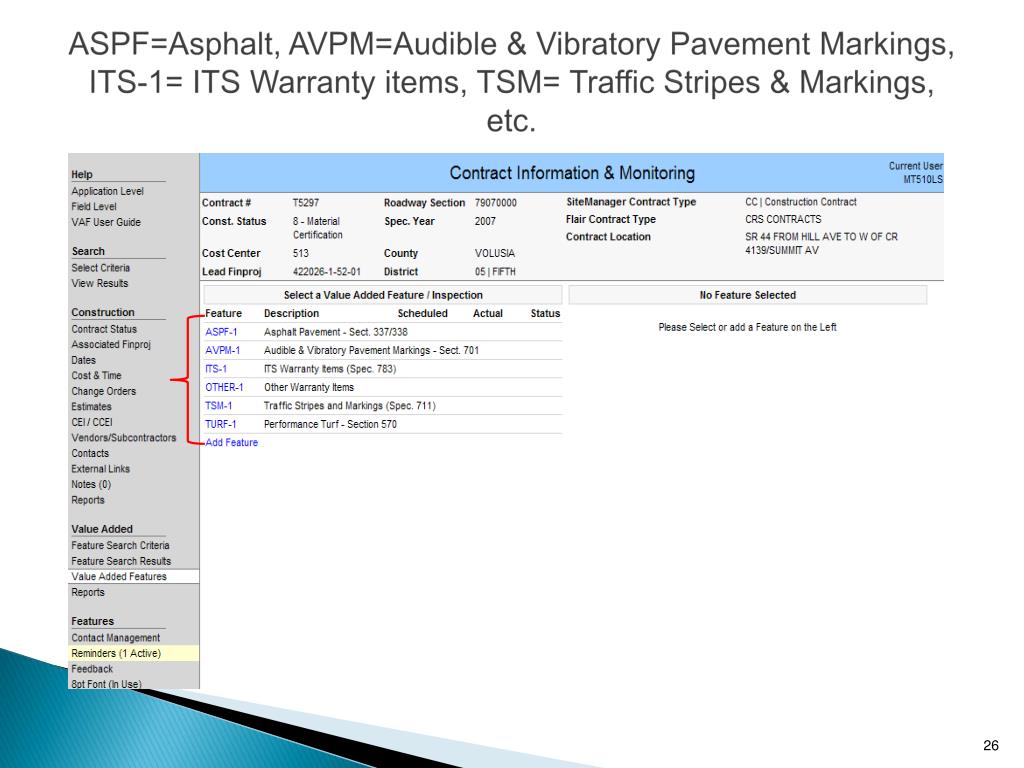Open CEI / CCEI section
Image resolution: width=1024 pixels, height=768 pixels.
click(91, 423)
